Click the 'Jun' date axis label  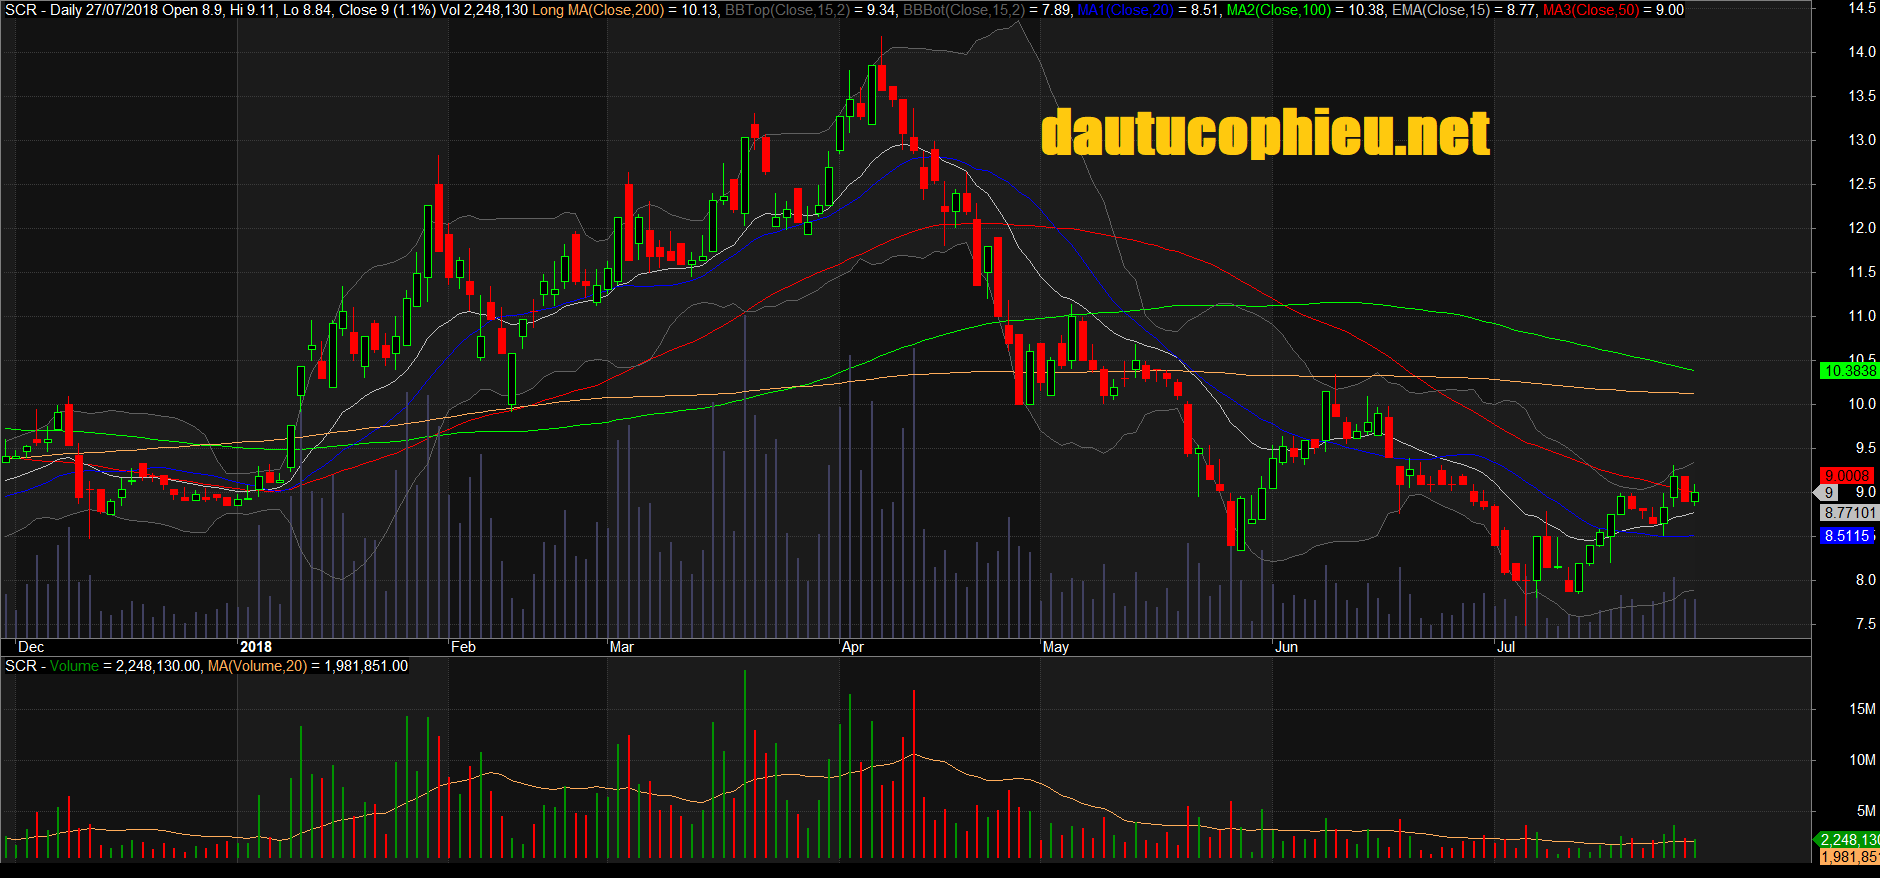(1287, 647)
